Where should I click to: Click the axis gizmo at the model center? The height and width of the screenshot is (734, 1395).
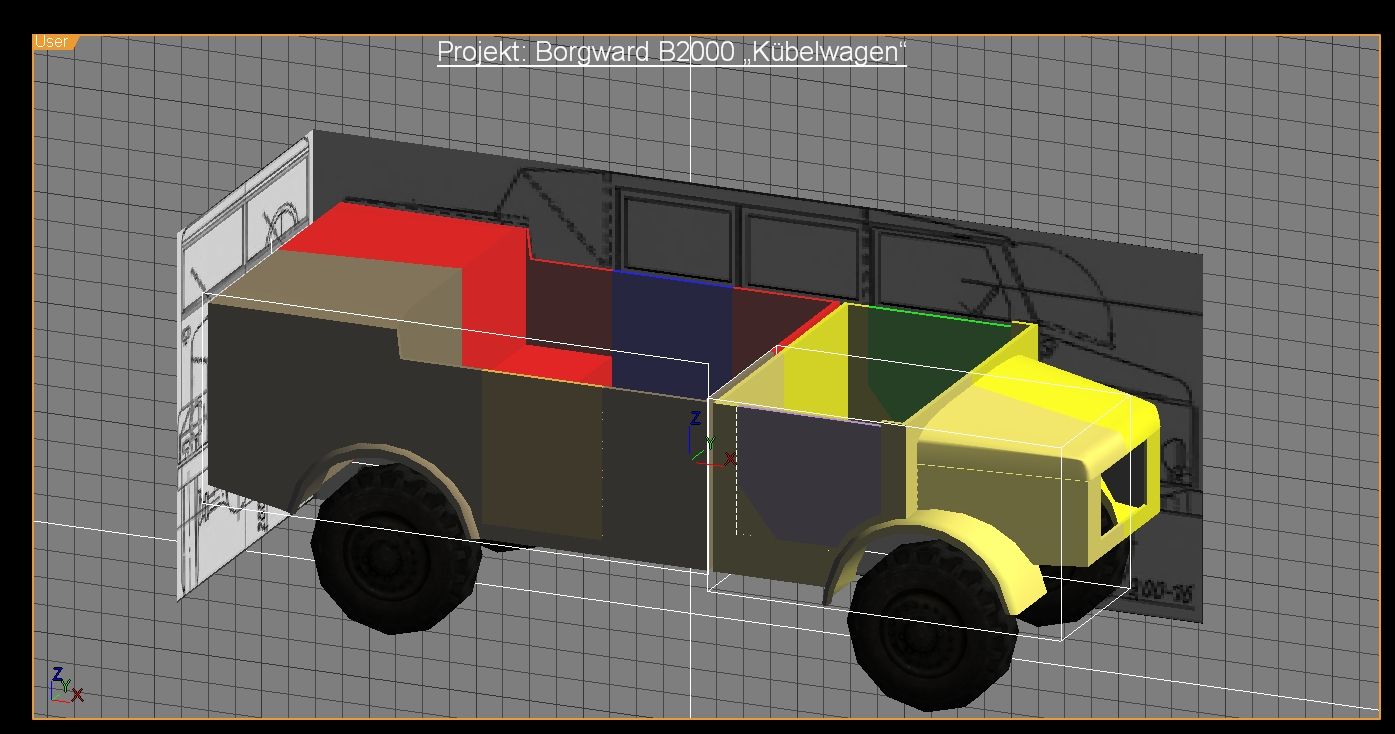(710, 440)
